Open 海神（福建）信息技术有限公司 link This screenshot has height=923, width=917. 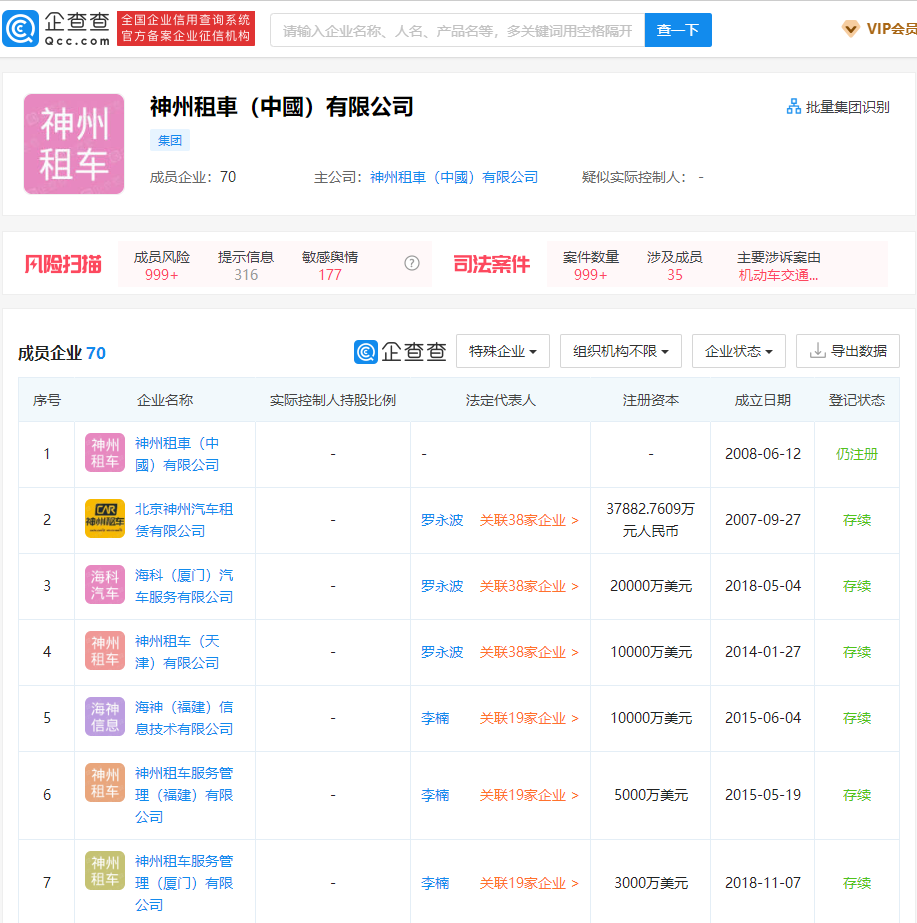(x=184, y=718)
